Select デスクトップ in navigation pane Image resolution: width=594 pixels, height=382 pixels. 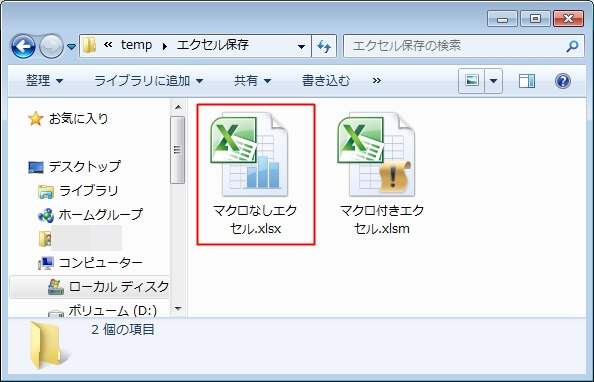tap(85, 166)
